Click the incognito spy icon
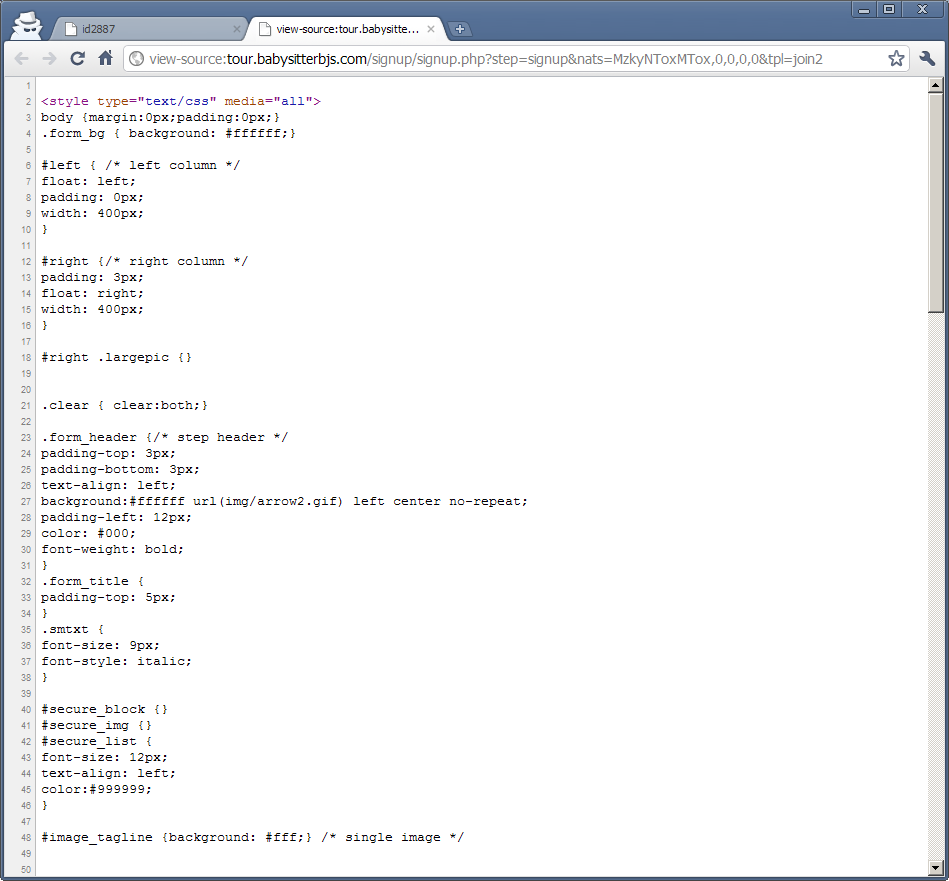 tap(27, 27)
